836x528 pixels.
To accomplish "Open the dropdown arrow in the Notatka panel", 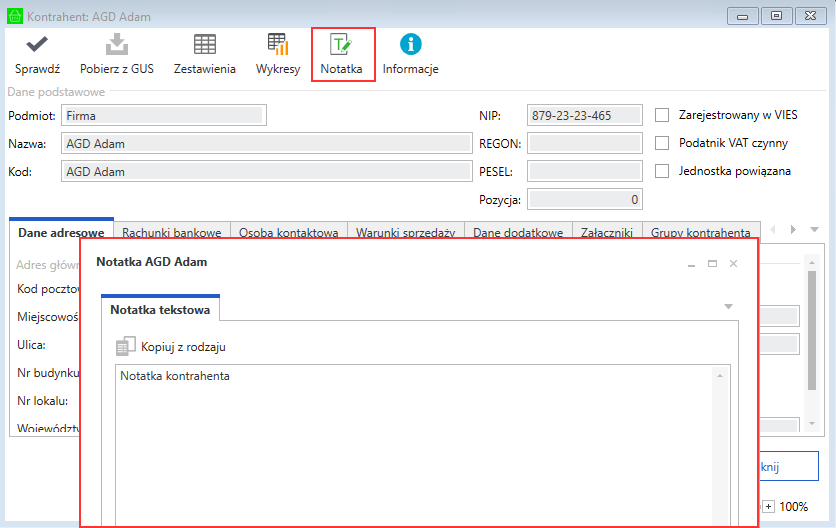I will [x=728, y=306].
